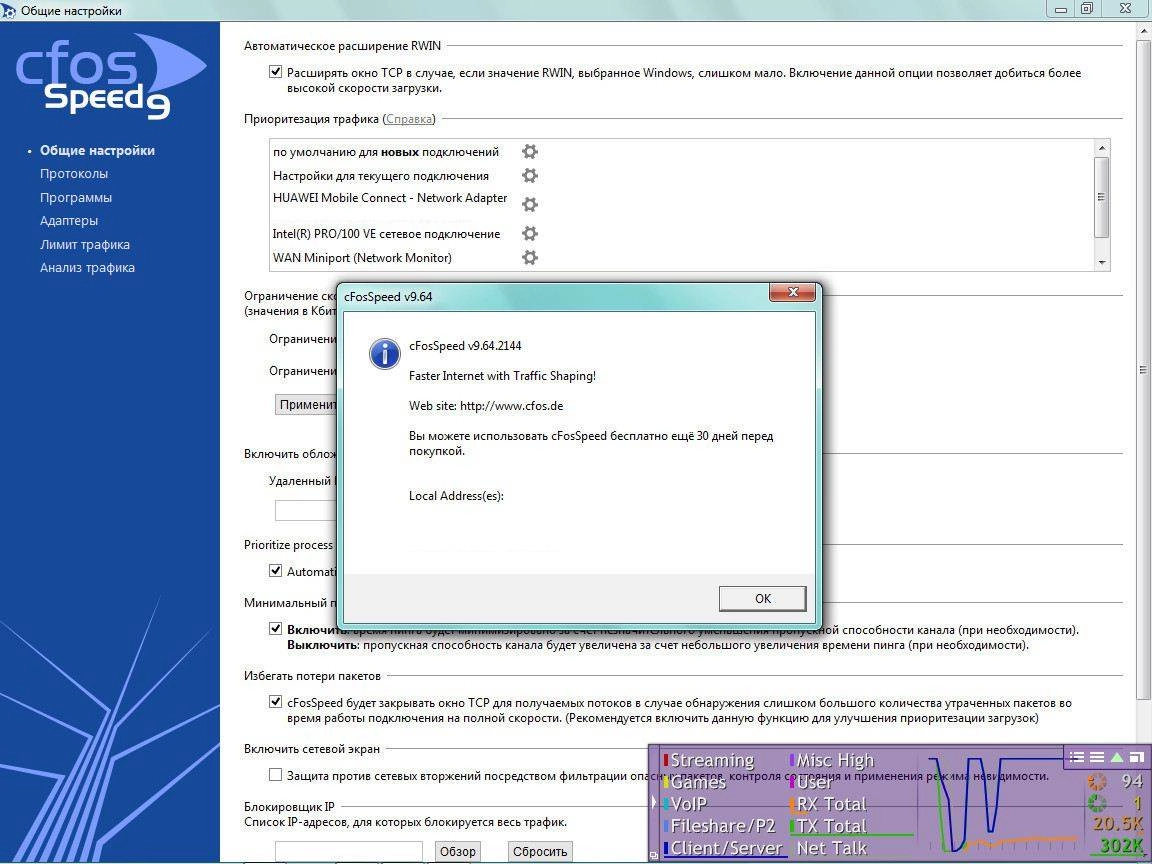
Task: Click 'HUAWEI Mobile Connect - Network Adapter' row
Action: click(390, 198)
